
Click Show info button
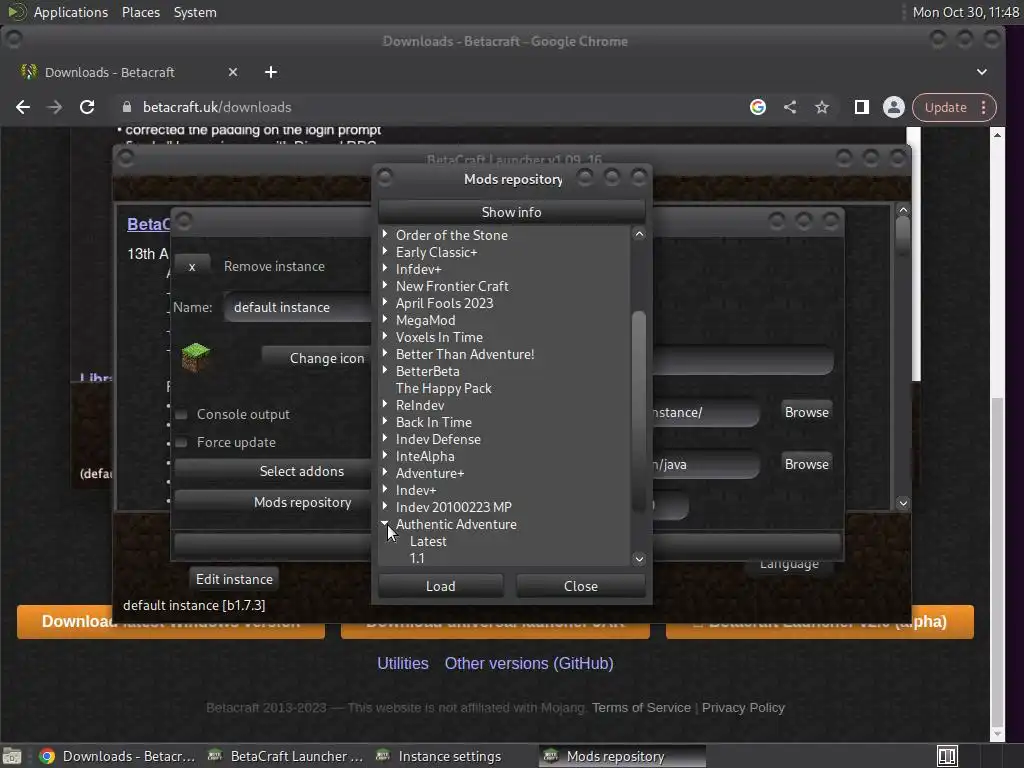pos(511,212)
